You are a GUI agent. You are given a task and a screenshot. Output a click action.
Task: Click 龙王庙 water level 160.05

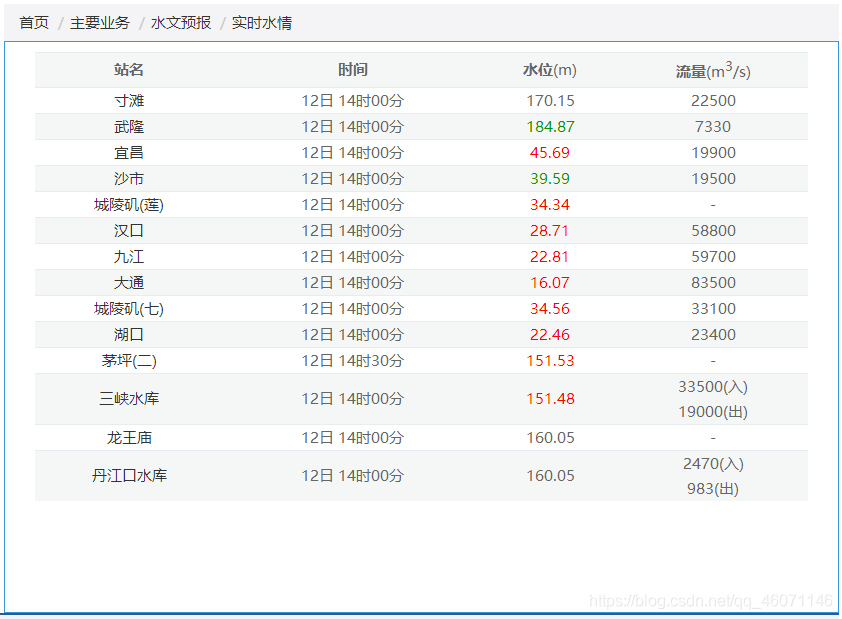(550, 438)
